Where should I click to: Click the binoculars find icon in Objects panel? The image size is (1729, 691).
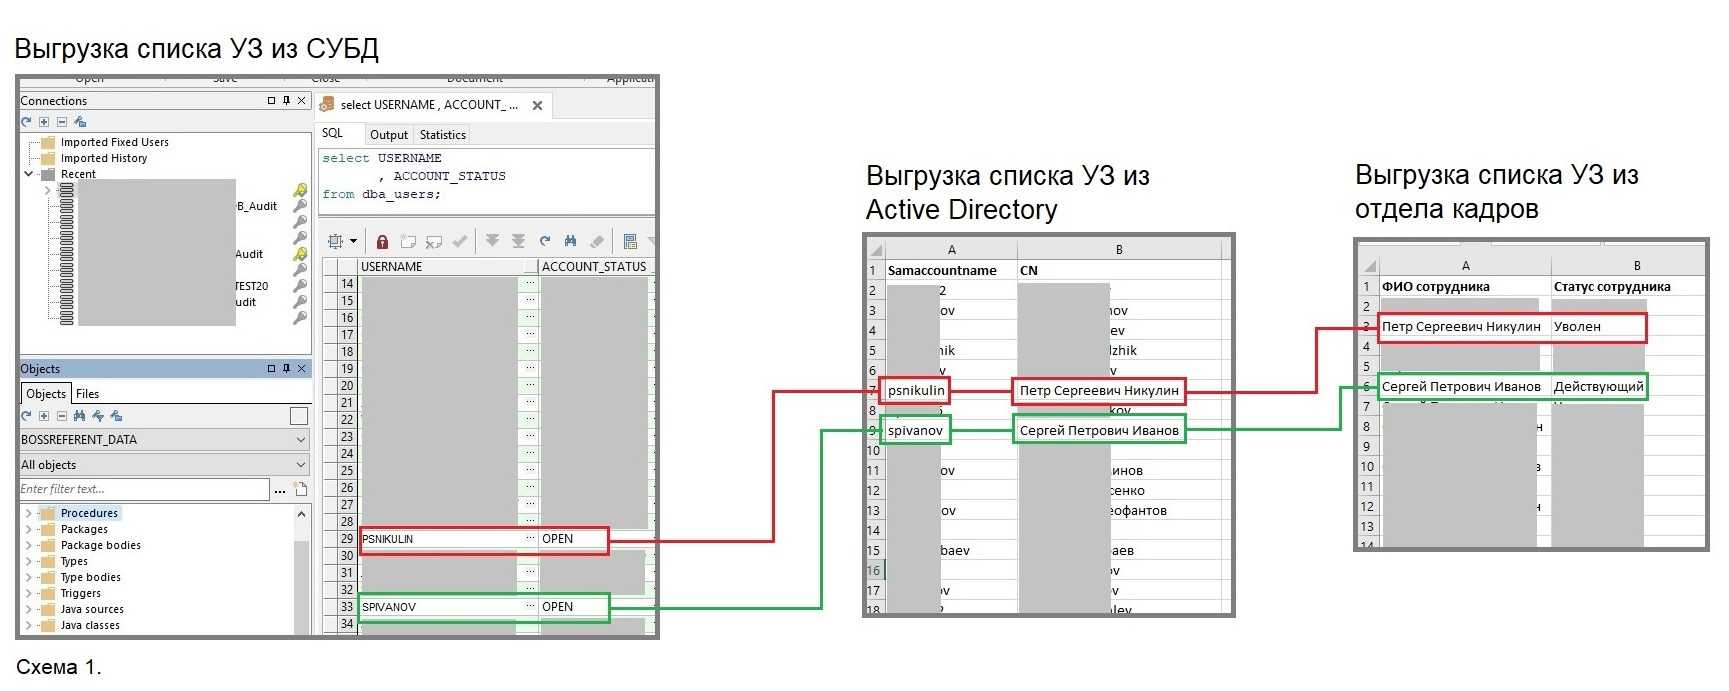(x=79, y=416)
